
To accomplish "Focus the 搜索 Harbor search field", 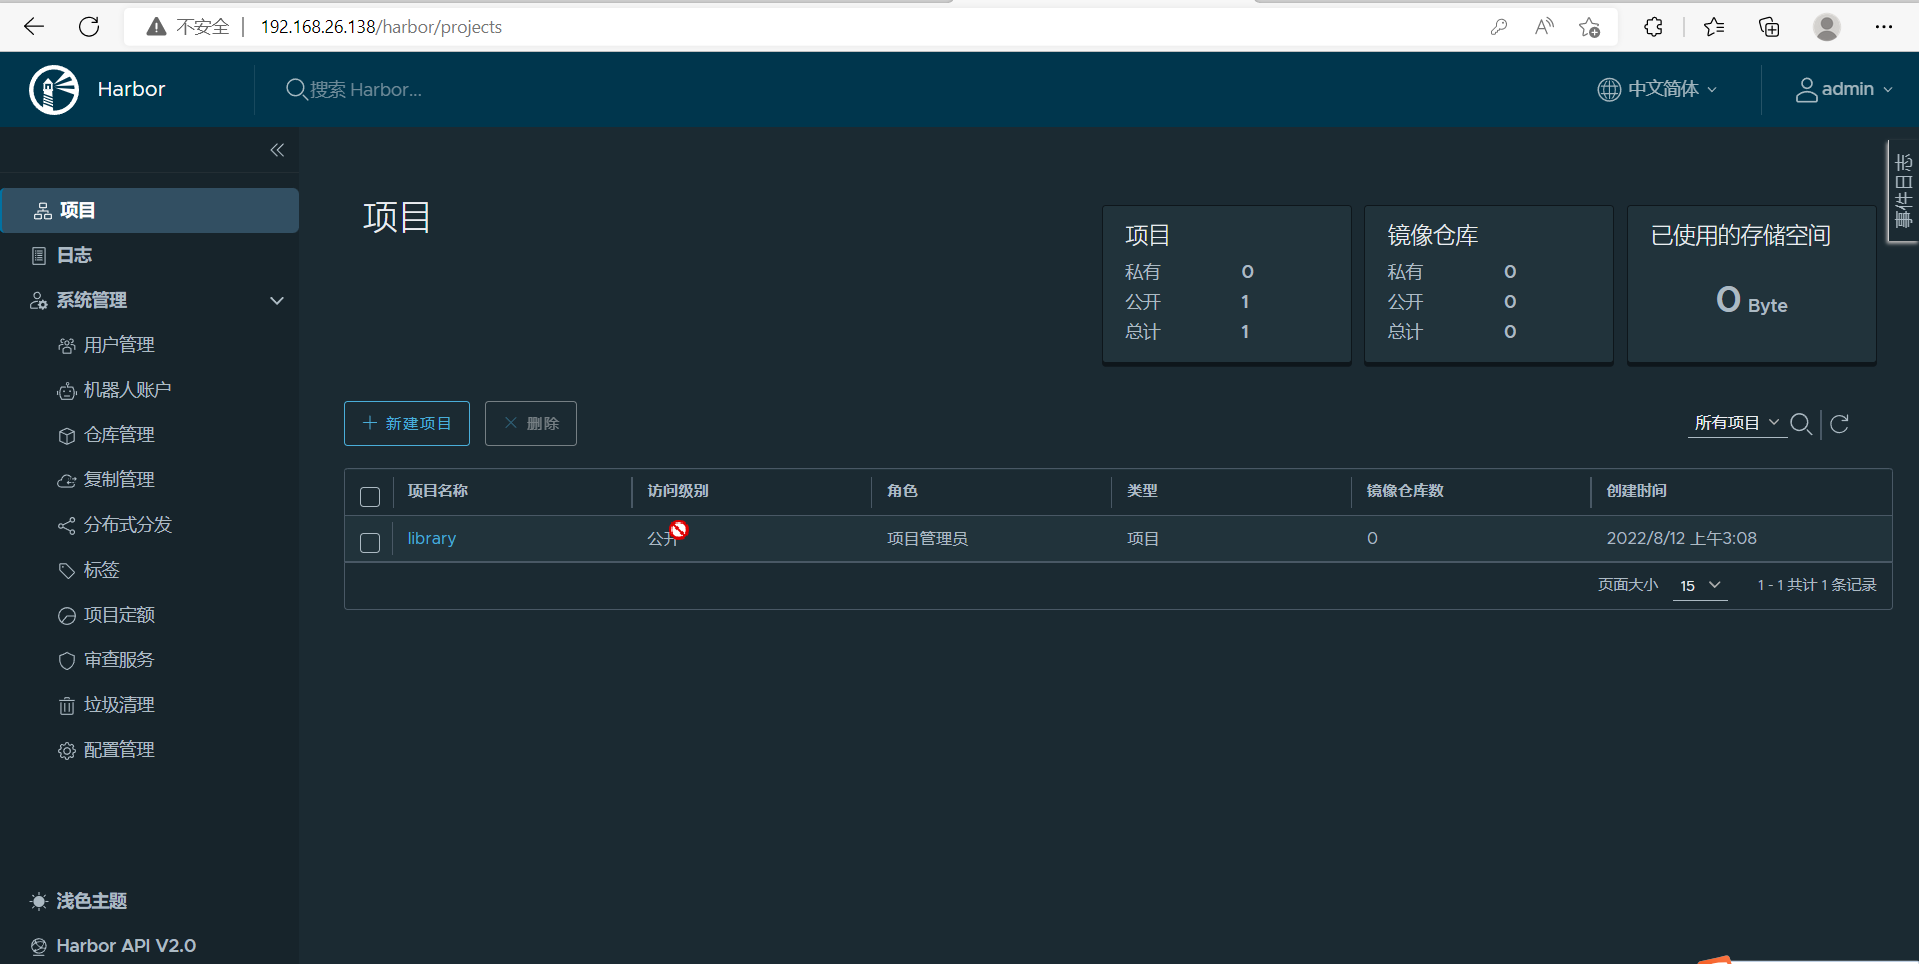I will (366, 90).
